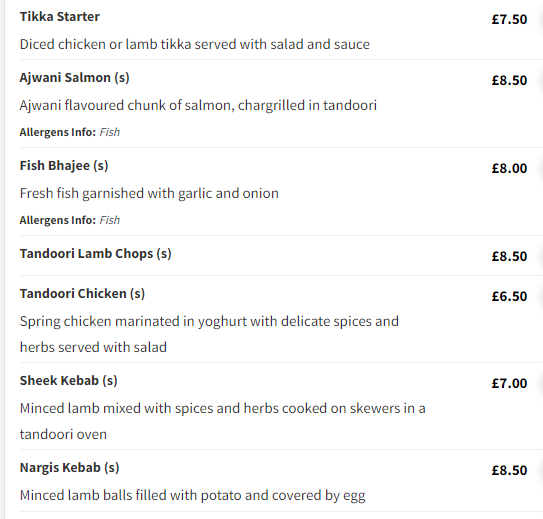Click the Tikka Starter description text
This screenshot has height=519, width=543.
click(195, 44)
